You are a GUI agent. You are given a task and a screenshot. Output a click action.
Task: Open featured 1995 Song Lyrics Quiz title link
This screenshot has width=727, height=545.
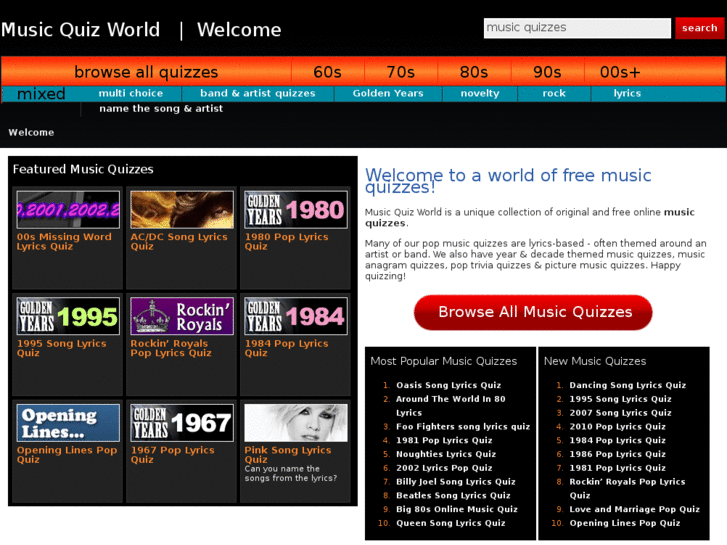coord(62,348)
